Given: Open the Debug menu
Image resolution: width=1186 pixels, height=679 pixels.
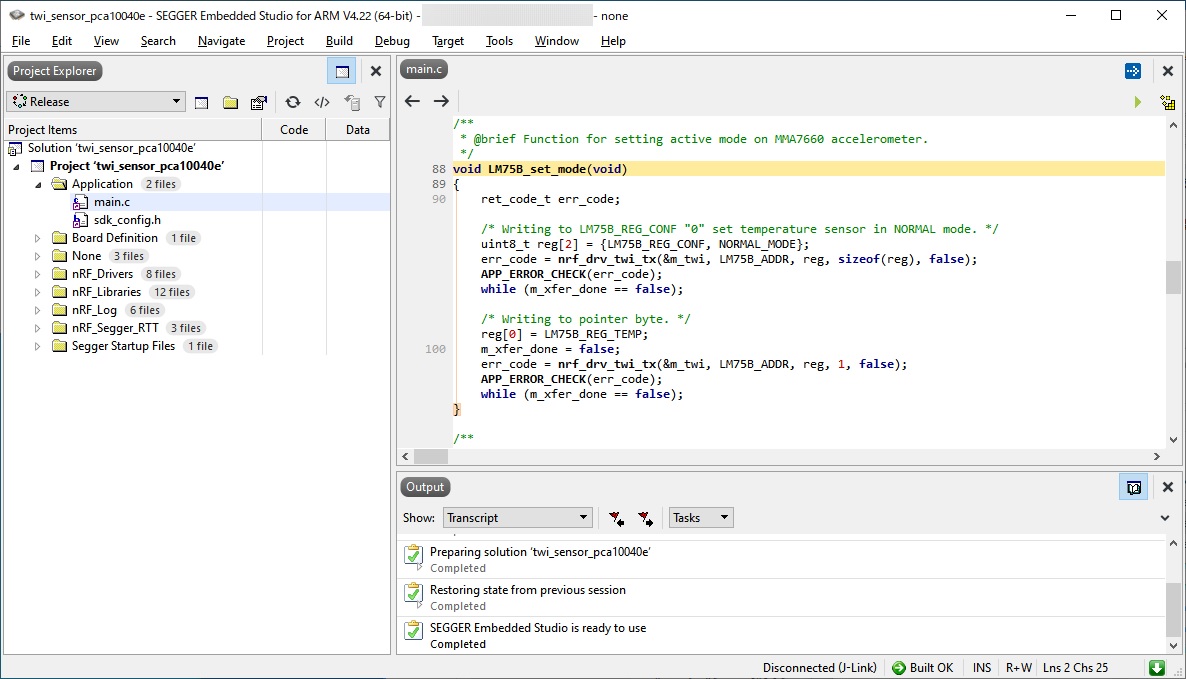Looking at the screenshot, I should [392, 41].
